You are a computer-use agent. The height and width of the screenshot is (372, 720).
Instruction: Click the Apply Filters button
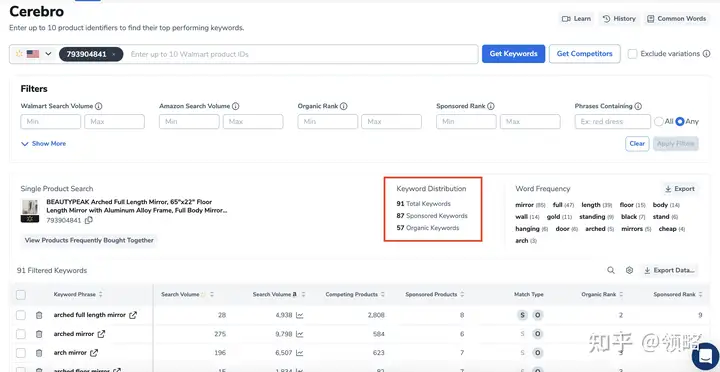676,144
